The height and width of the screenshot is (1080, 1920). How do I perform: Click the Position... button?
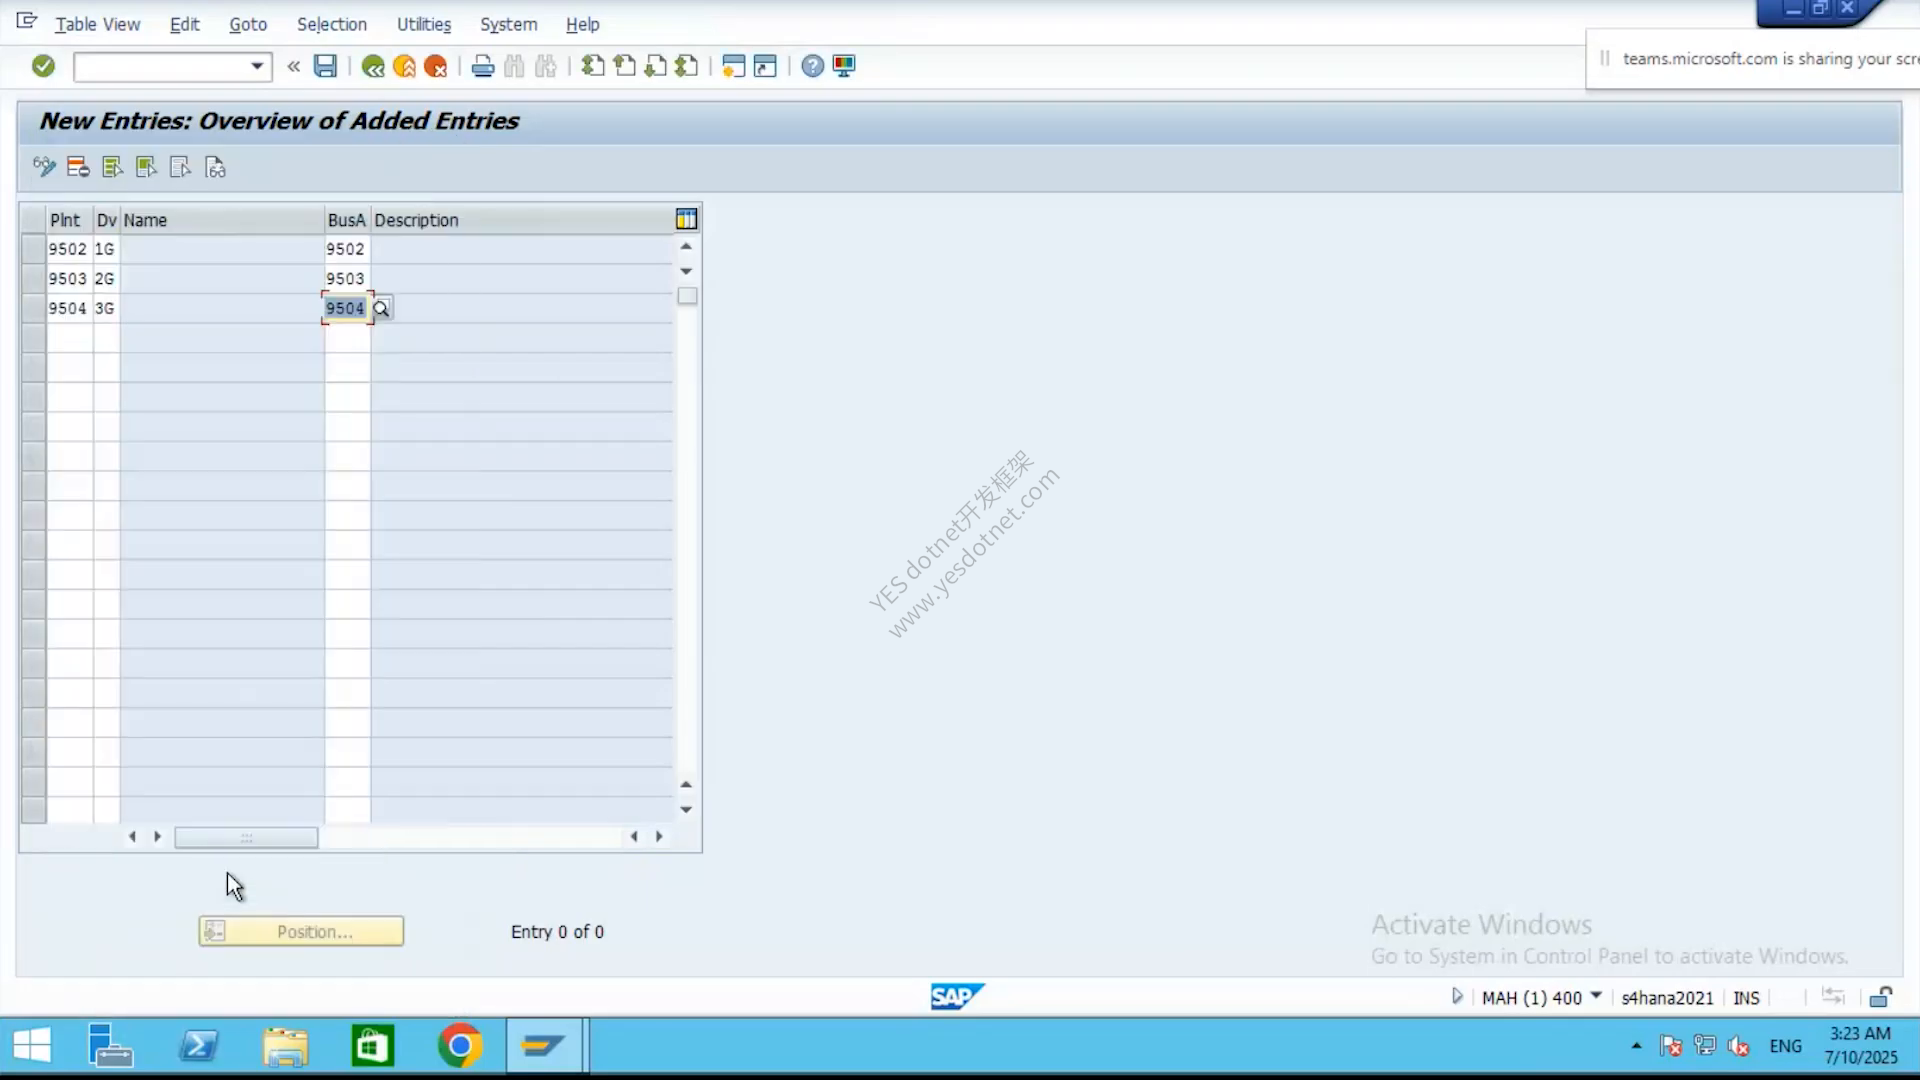(301, 931)
